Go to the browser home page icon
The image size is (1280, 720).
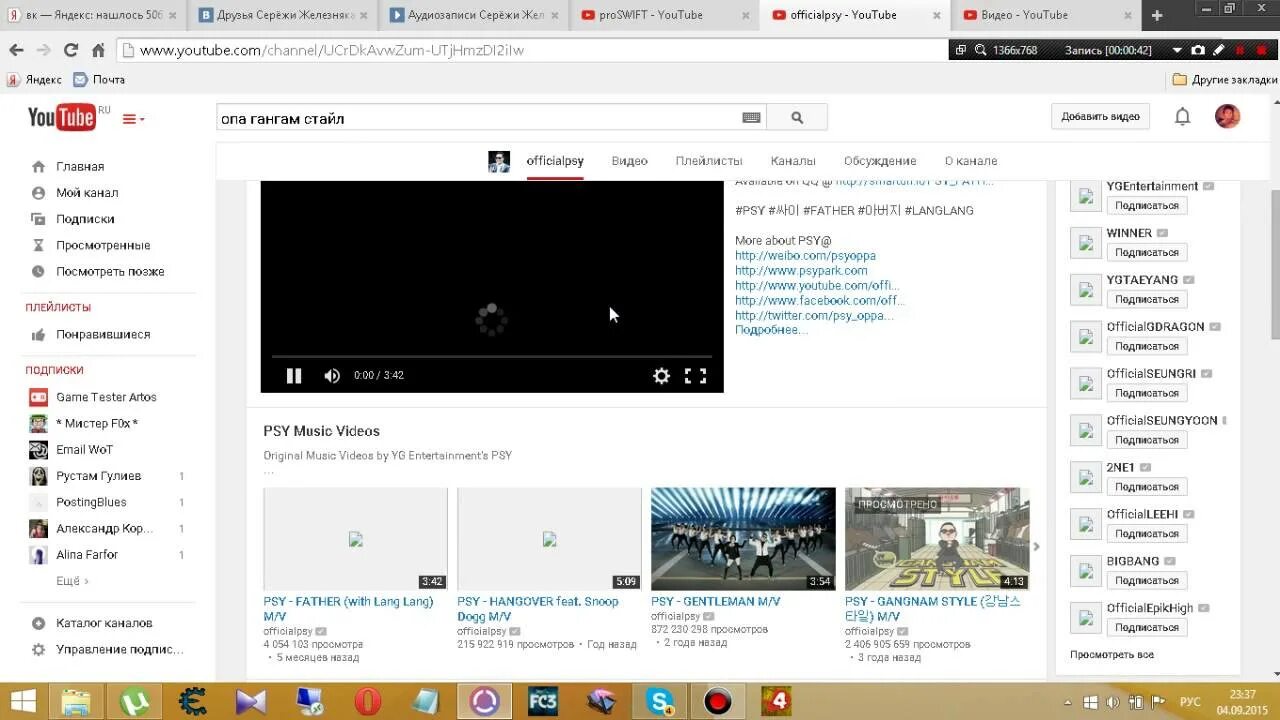pos(98,50)
